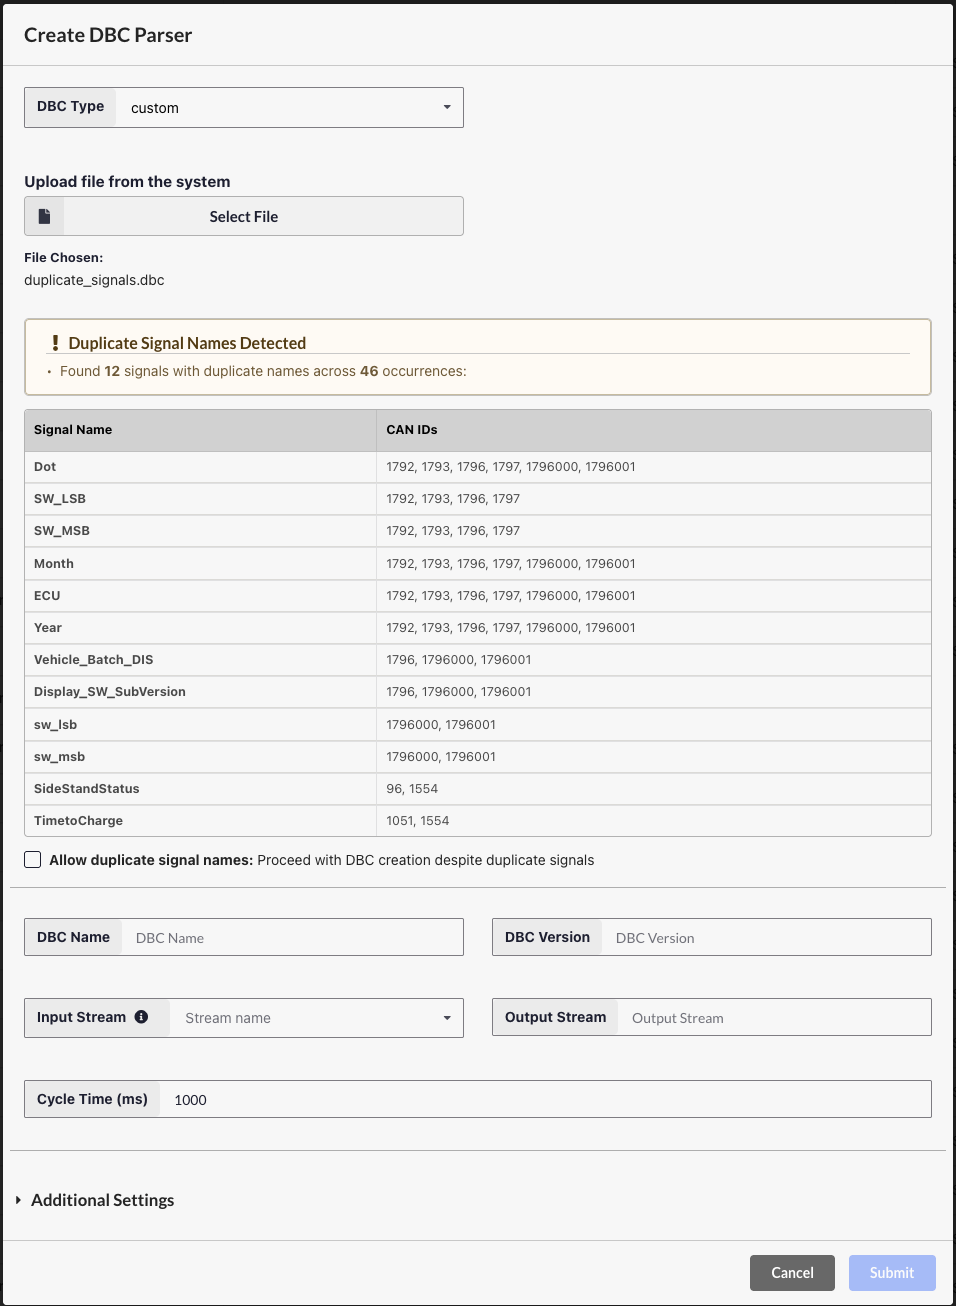The width and height of the screenshot is (956, 1306).
Task: Click the Duplicate Signal Names Detected heading
Action: click(x=187, y=343)
